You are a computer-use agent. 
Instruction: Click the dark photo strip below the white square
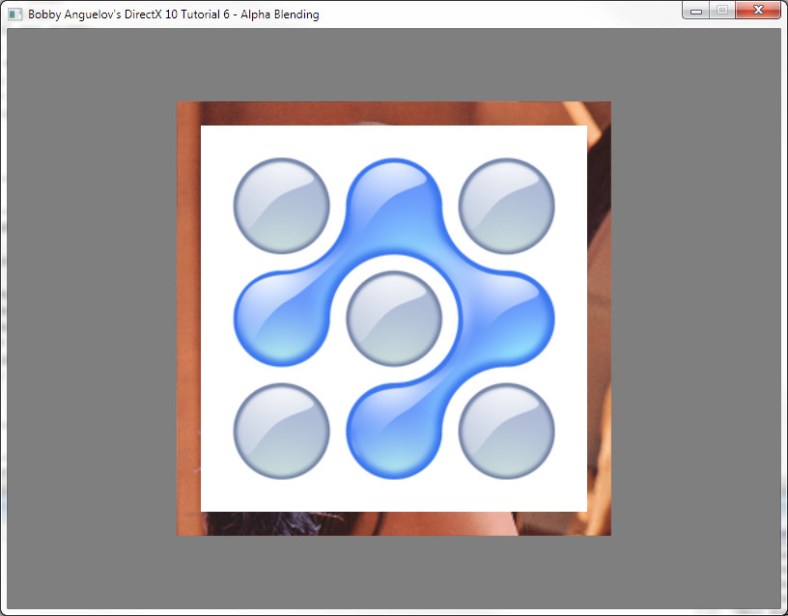tap(394, 524)
